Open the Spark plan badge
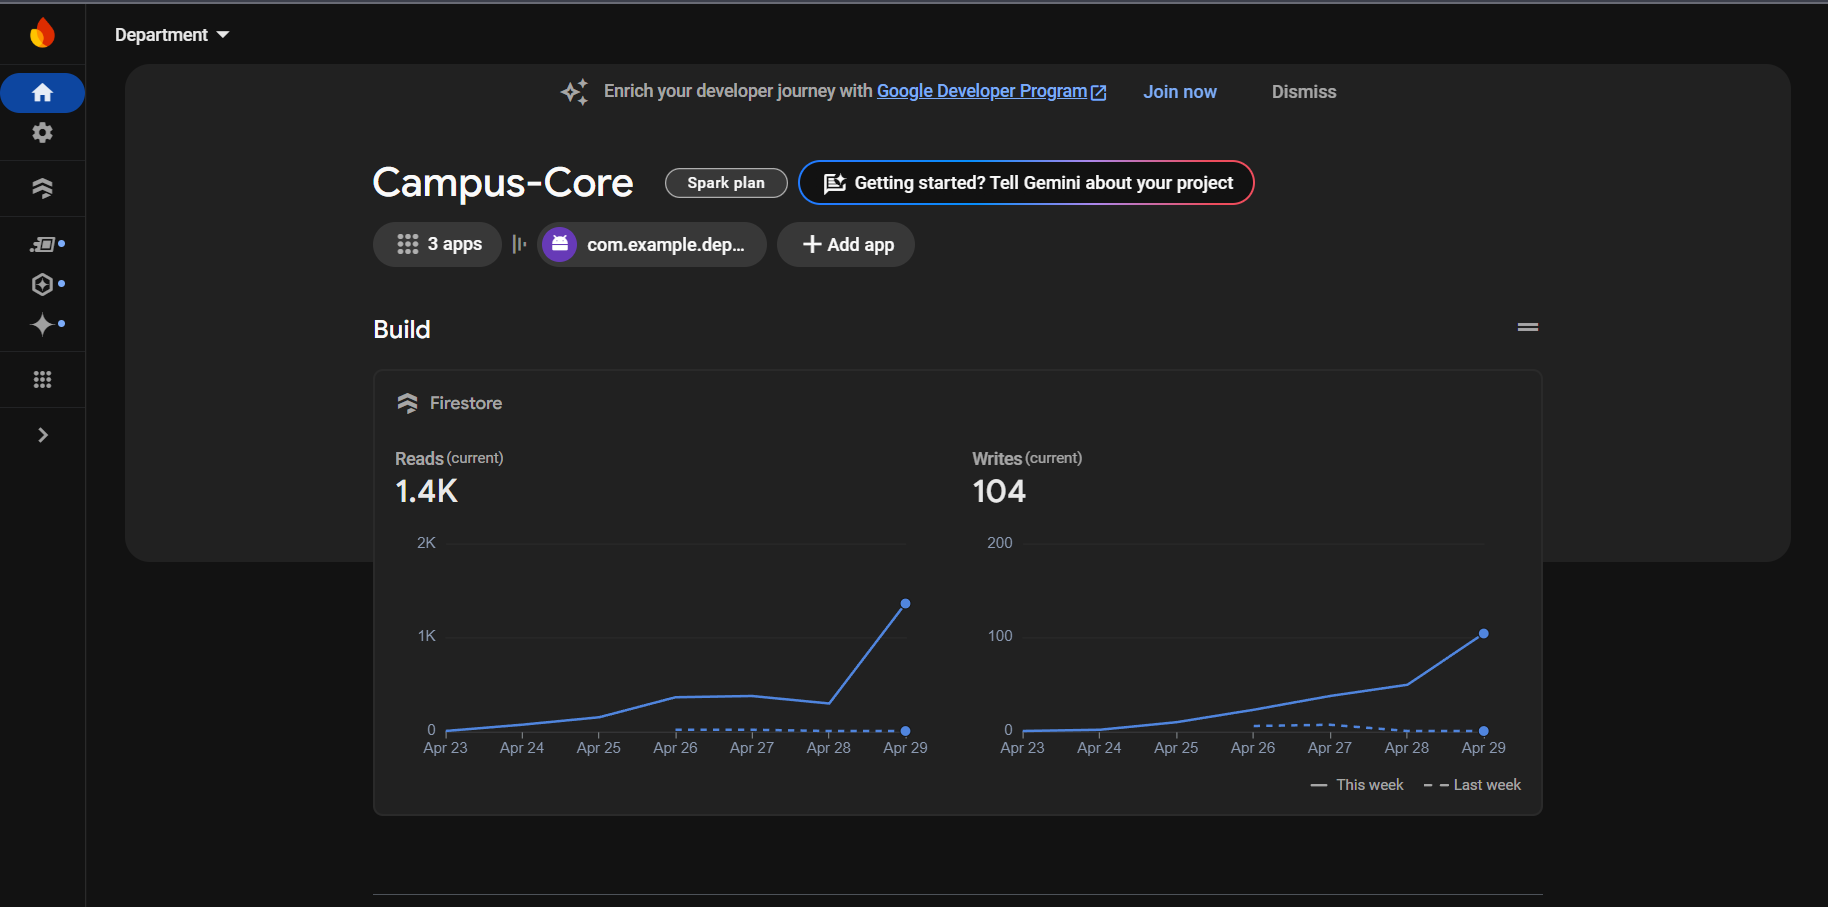 coord(726,183)
